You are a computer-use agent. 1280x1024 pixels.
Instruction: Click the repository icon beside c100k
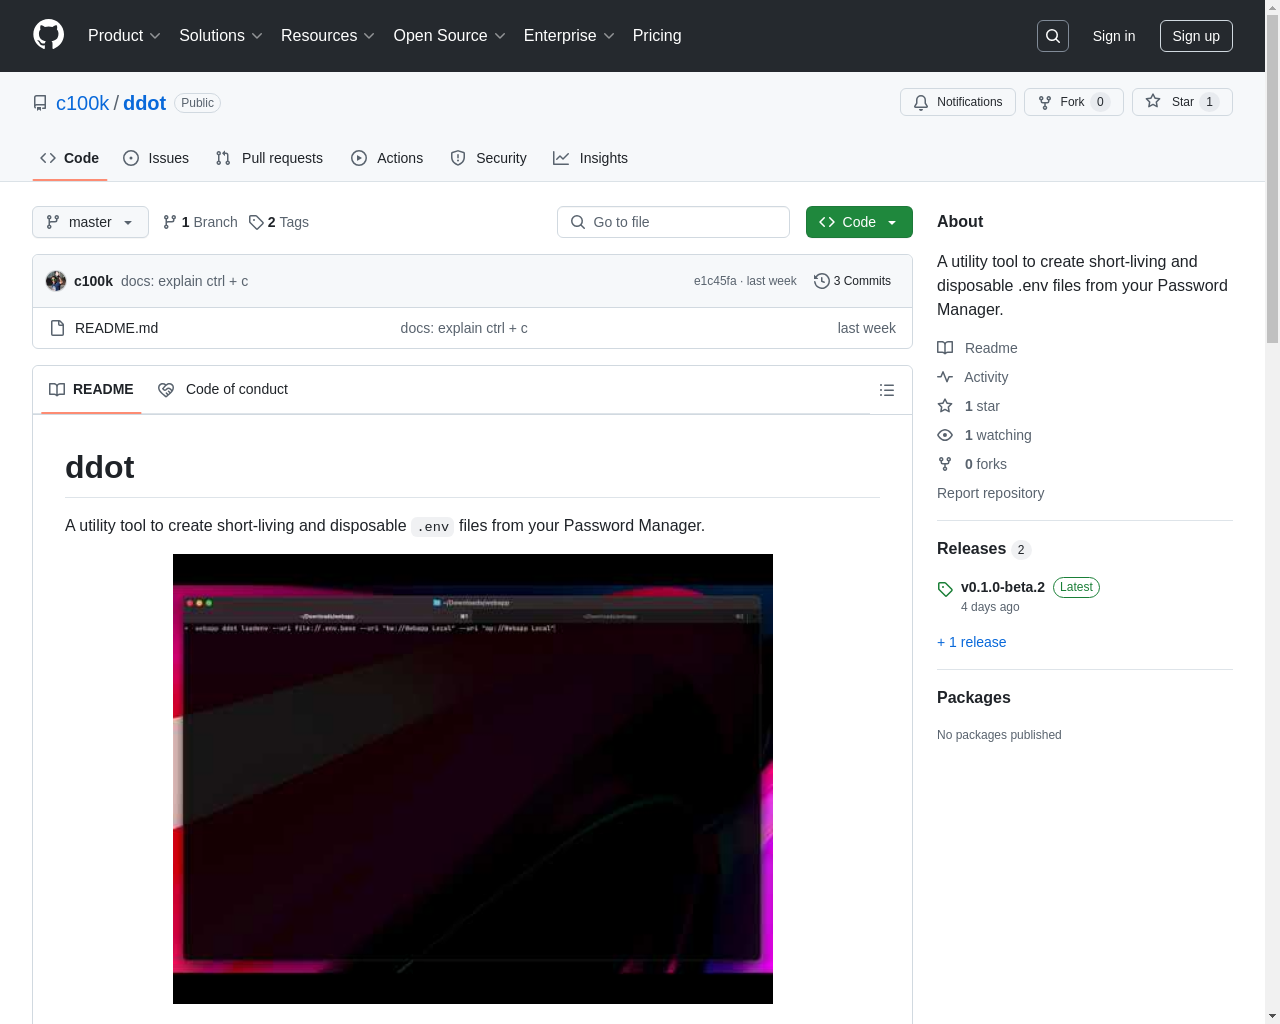tap(40, 103)
